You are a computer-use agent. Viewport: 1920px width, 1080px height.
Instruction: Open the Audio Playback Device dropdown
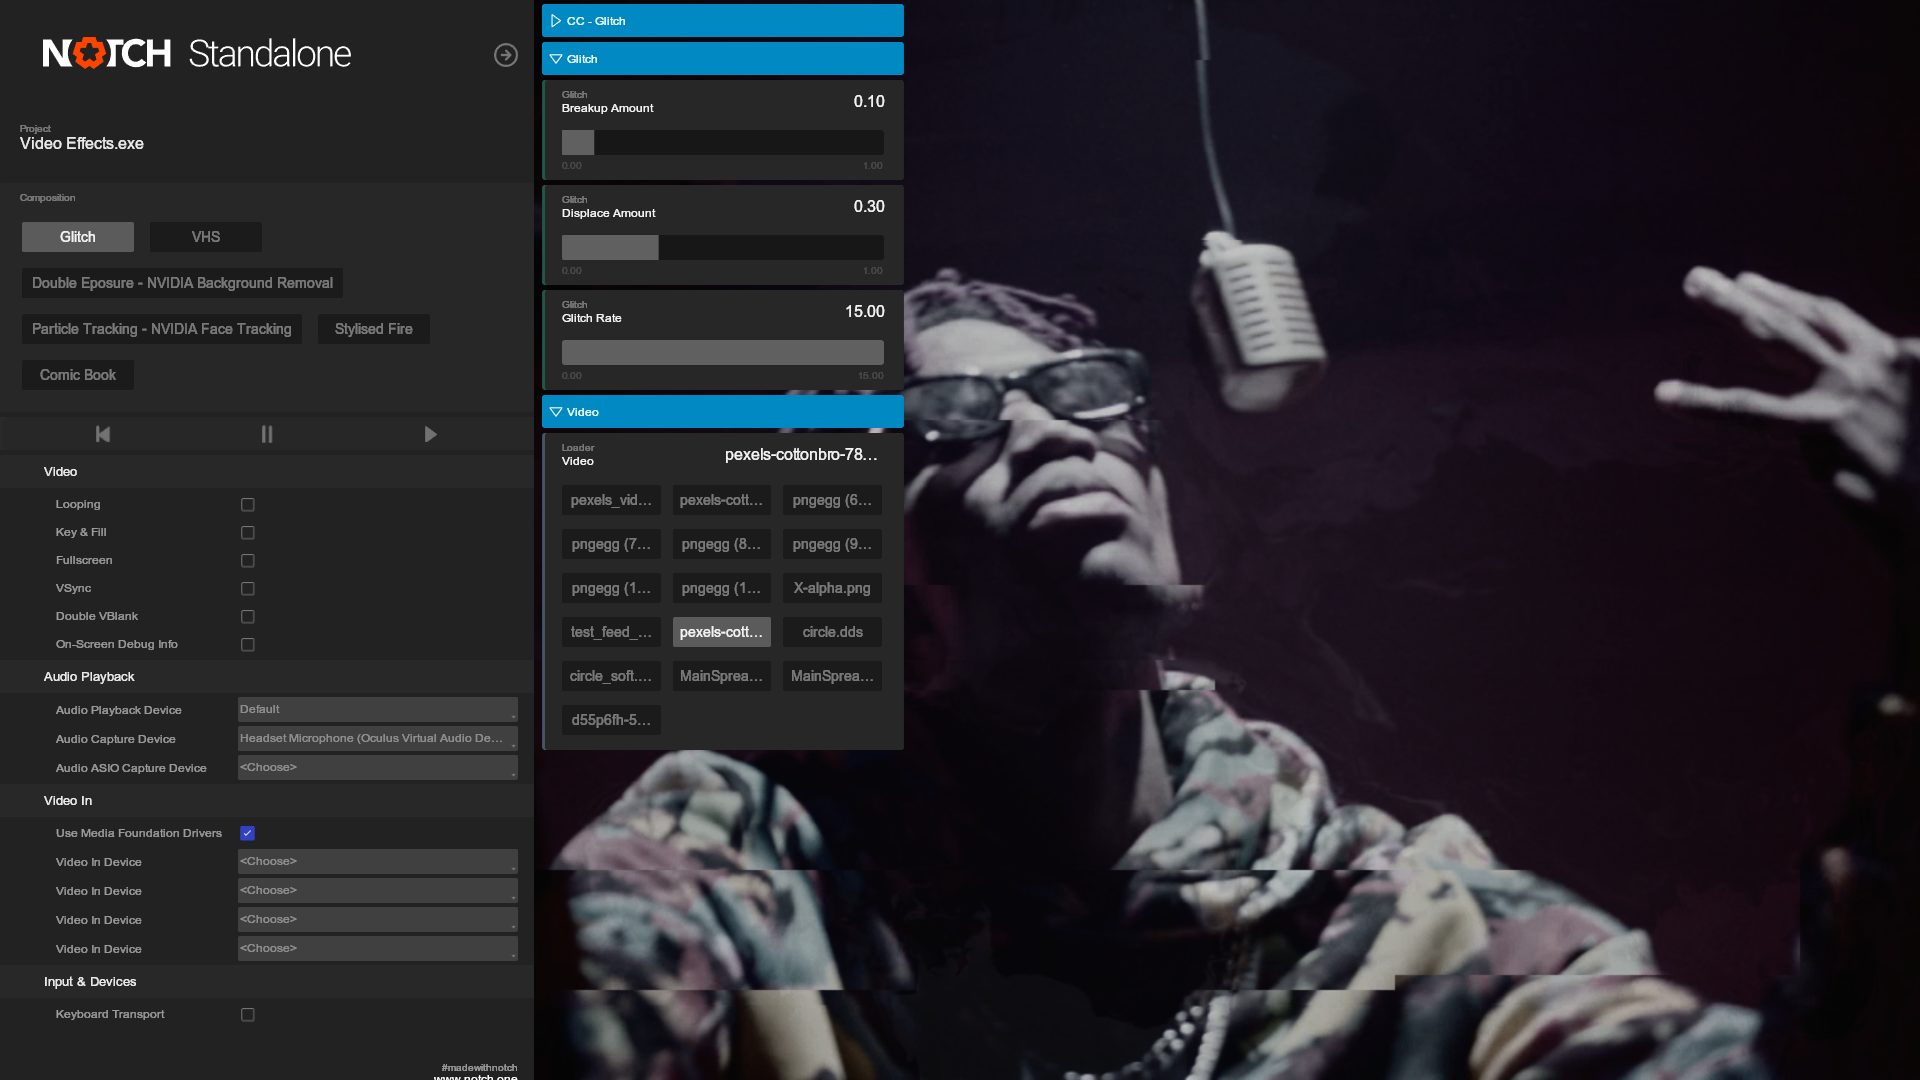click(x=377, y=710)
